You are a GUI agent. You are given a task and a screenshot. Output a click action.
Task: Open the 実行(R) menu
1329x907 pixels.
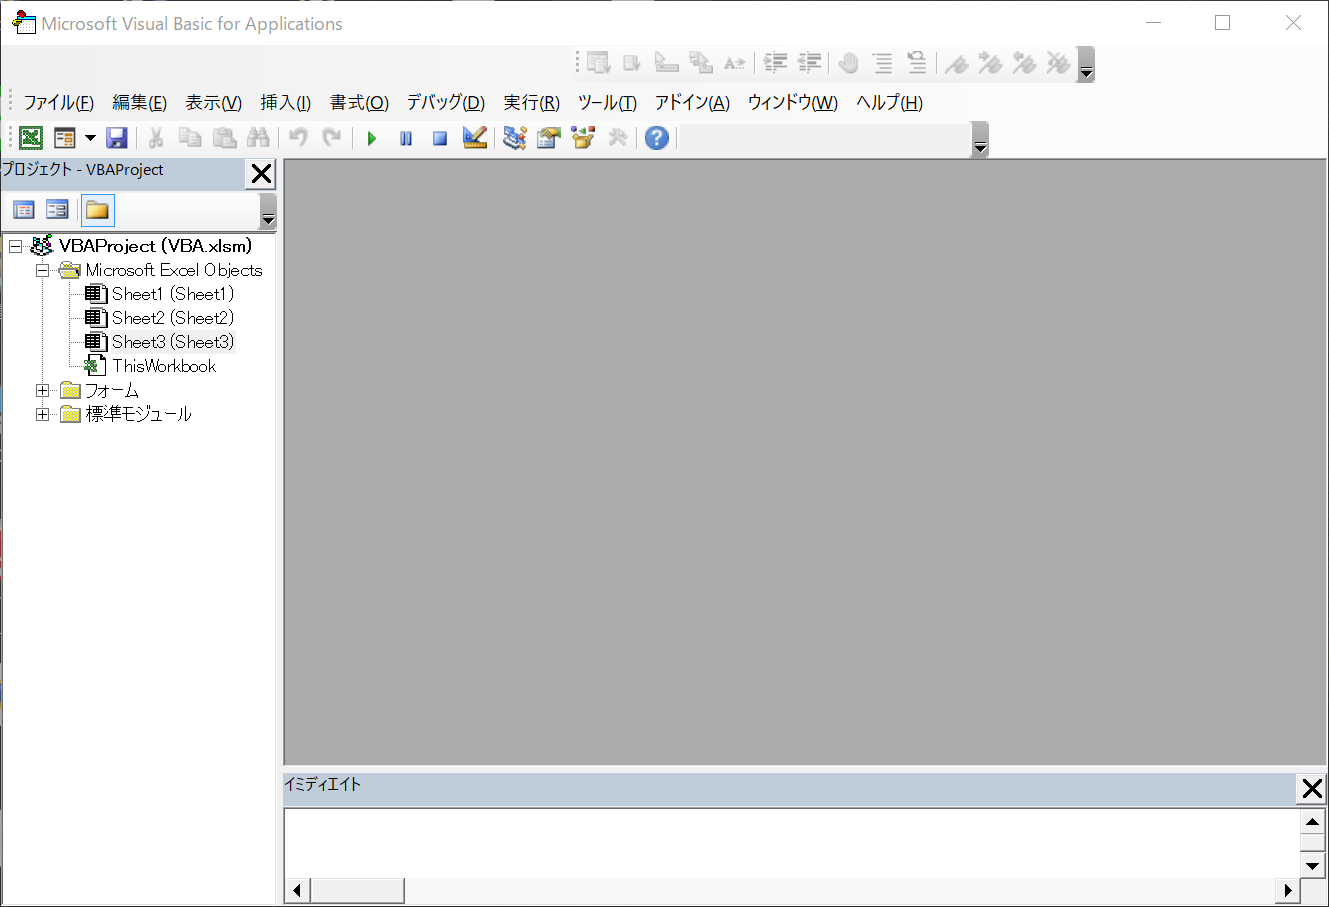coord(531,102)
